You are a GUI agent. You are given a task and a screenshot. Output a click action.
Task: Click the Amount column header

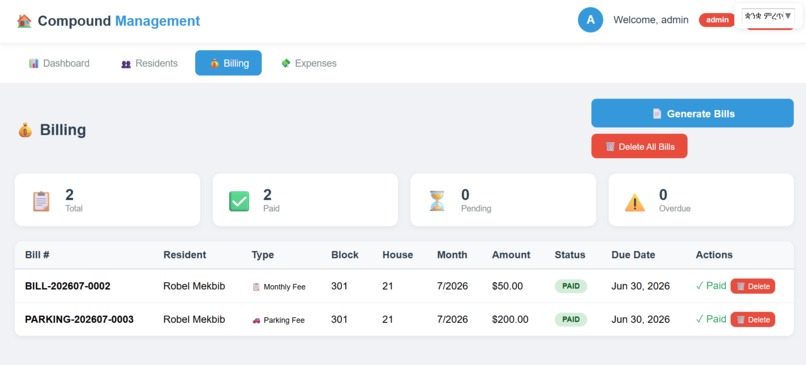(x=511, y=254)
